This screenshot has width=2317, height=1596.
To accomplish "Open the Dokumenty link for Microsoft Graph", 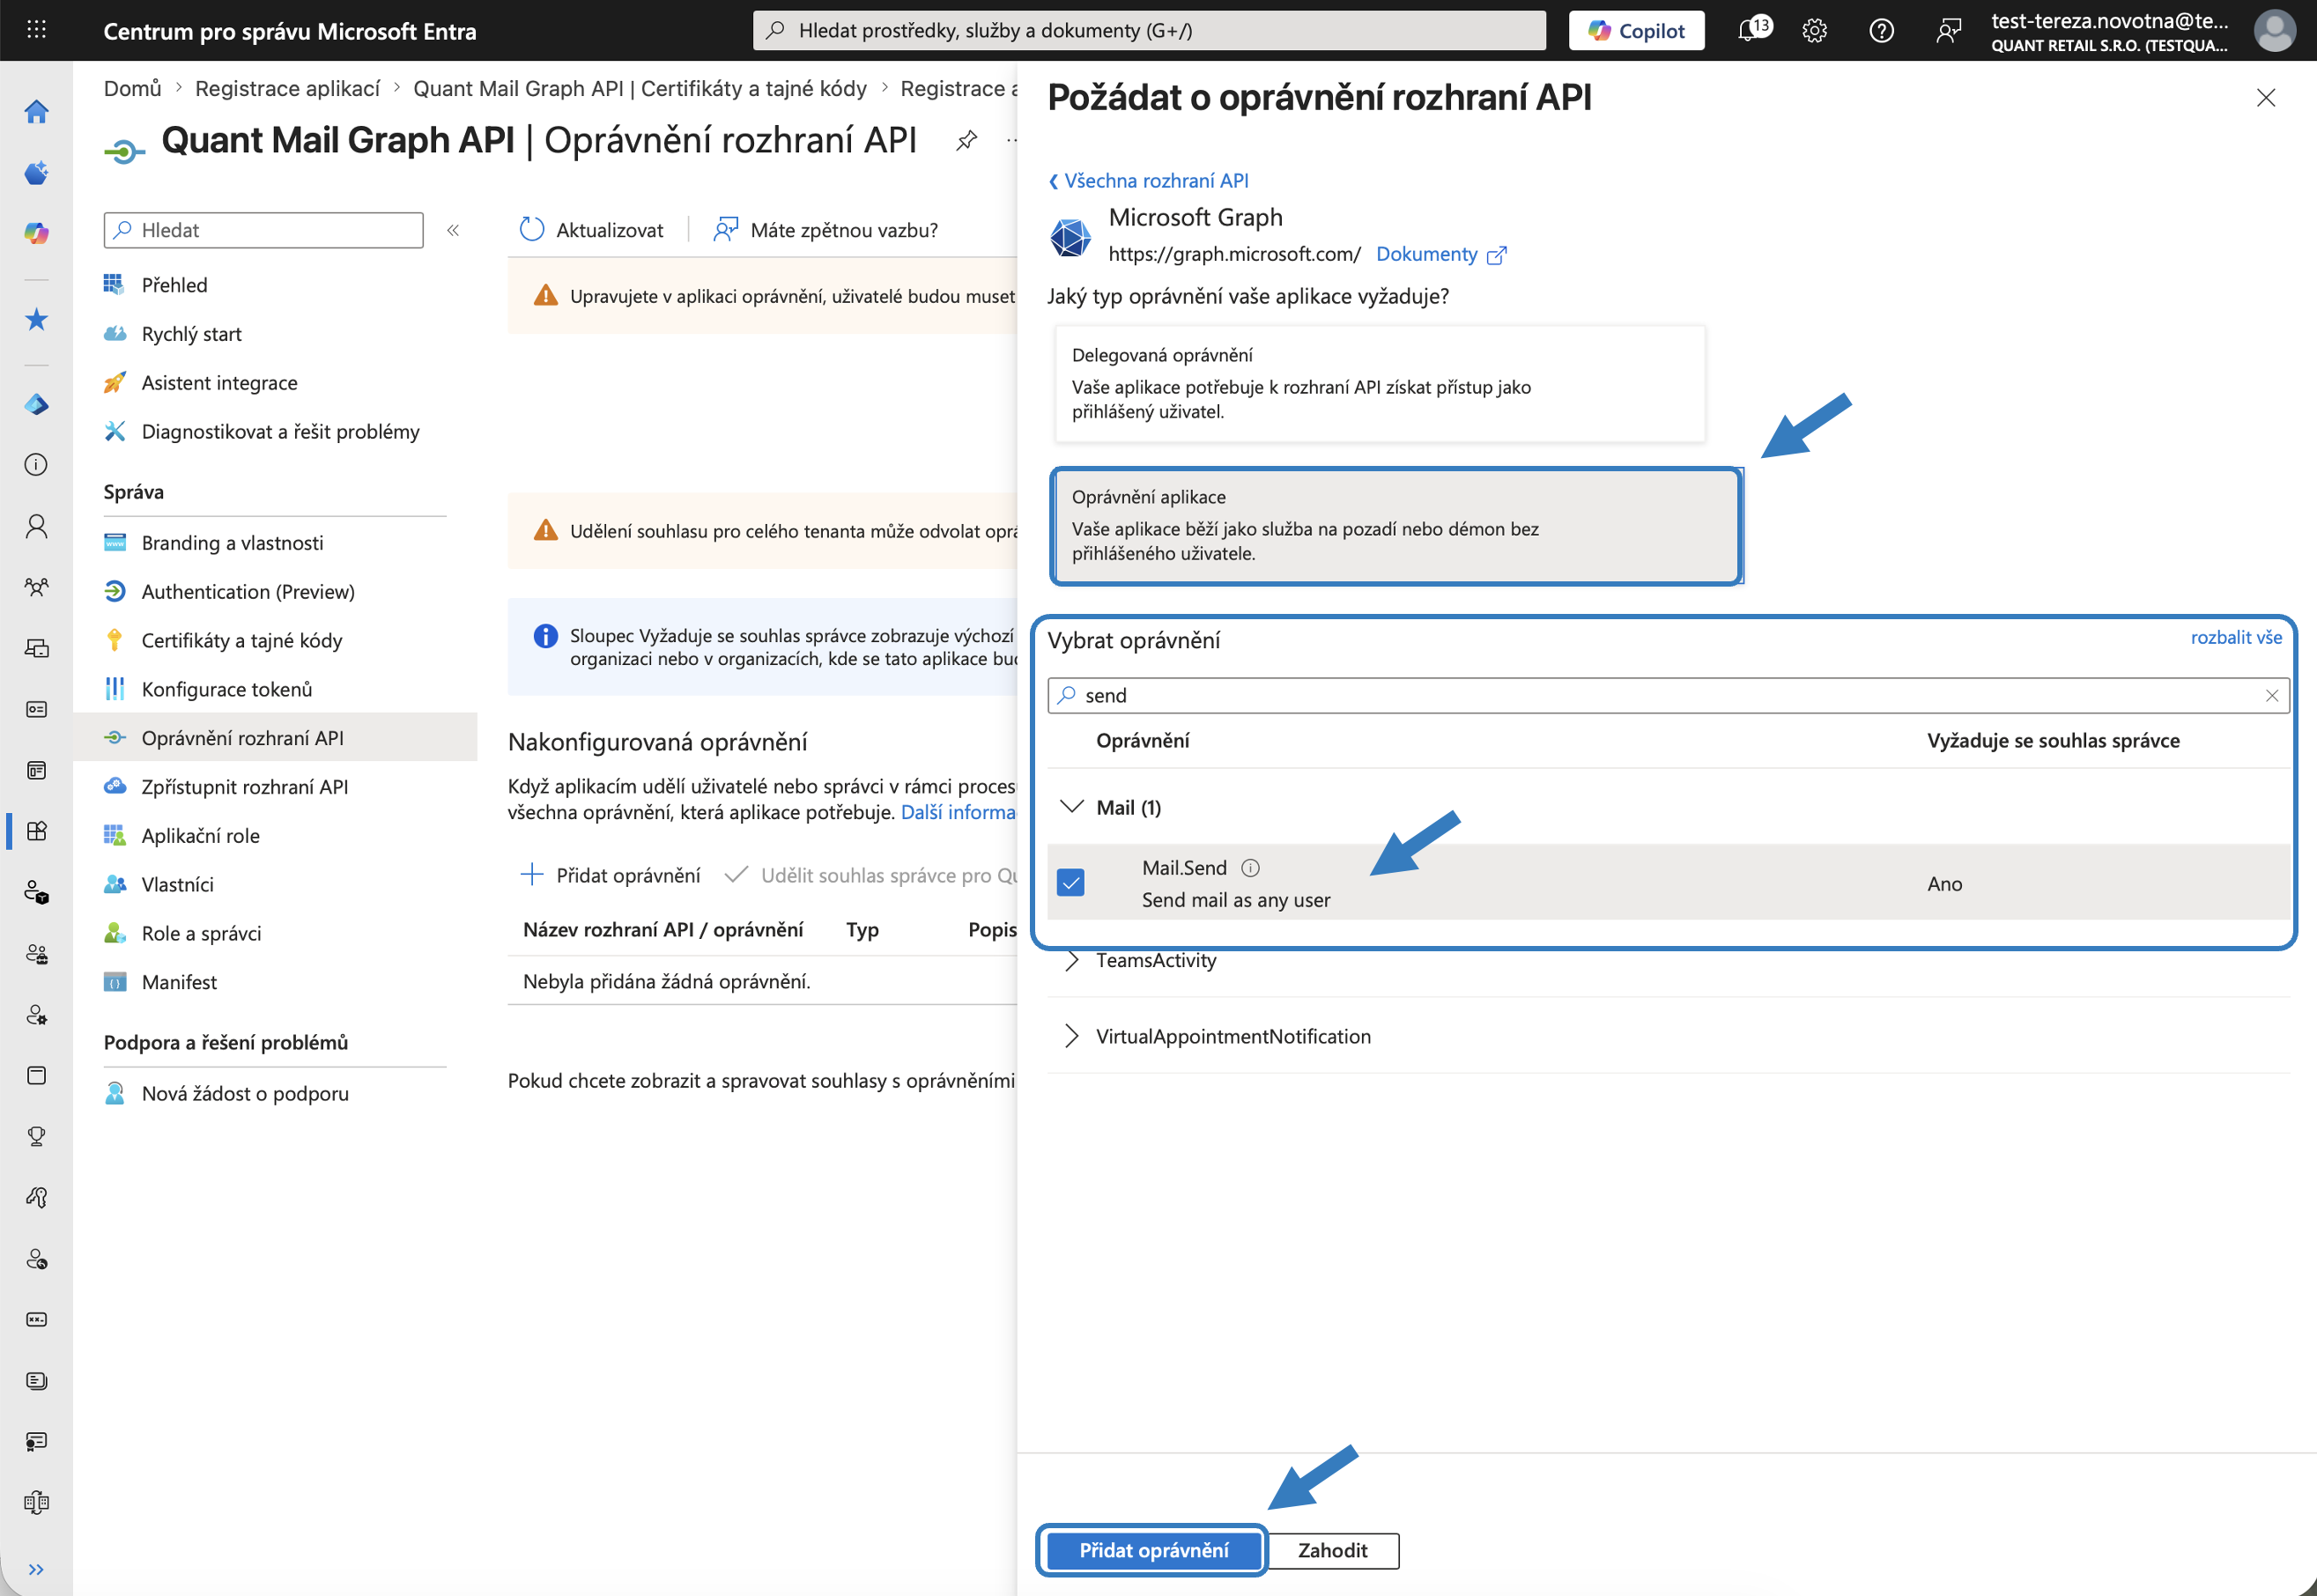I will (x=1440, y=254).
